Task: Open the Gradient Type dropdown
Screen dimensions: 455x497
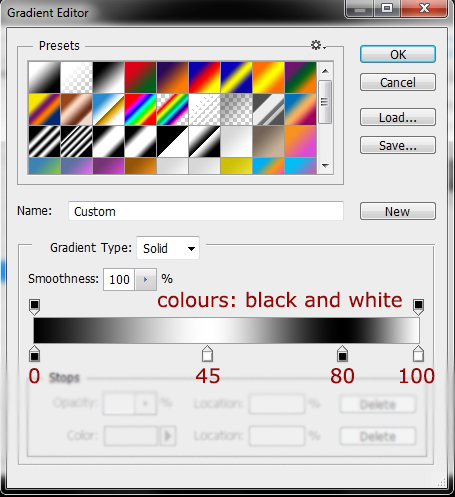Action: pos(168,248)
